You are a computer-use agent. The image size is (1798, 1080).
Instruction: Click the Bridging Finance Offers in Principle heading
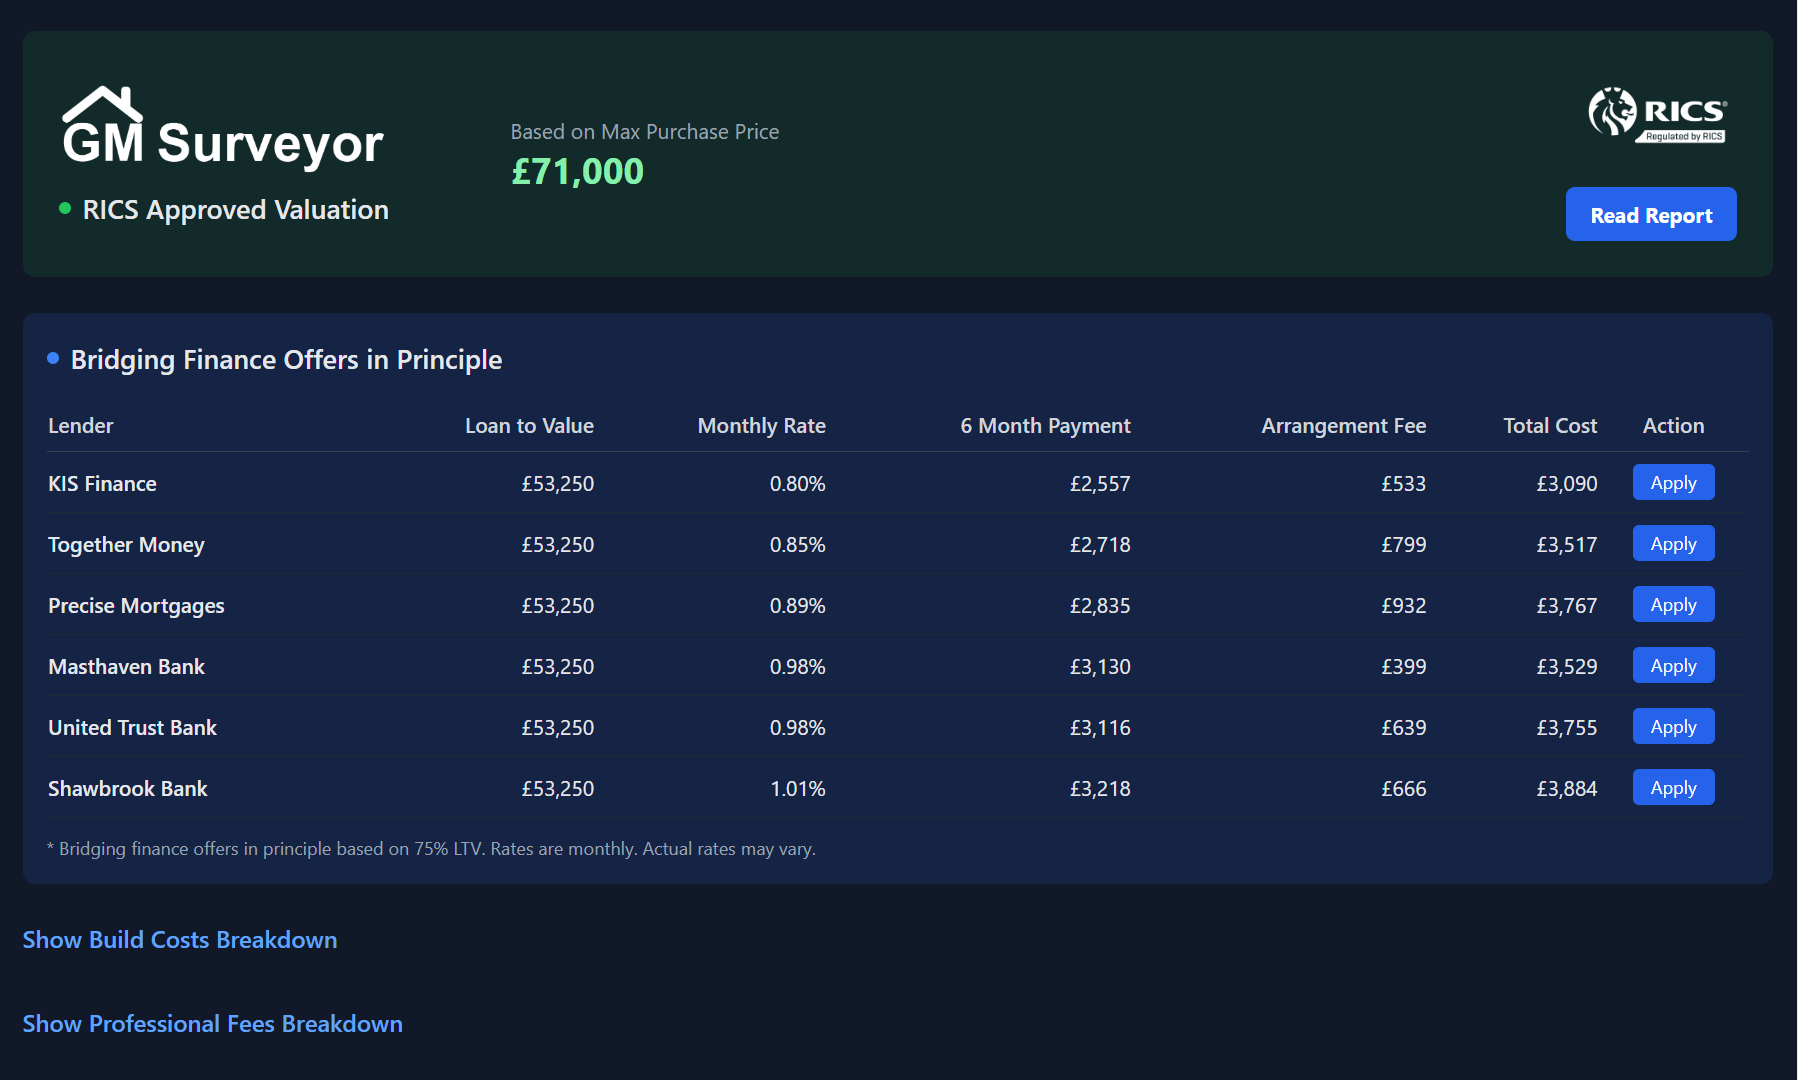pyautogui.click(x=286, y=360)
